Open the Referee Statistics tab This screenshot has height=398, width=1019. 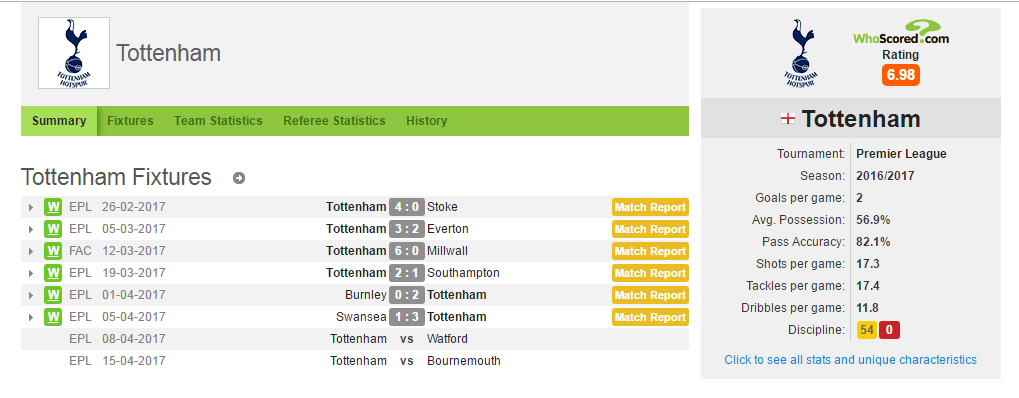tap(334, 121)
